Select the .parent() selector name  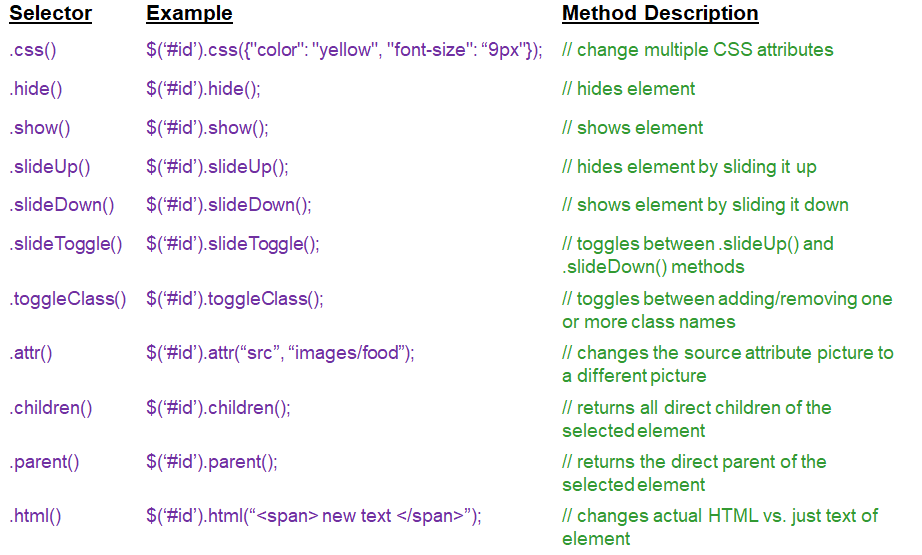tap(44, 462)
